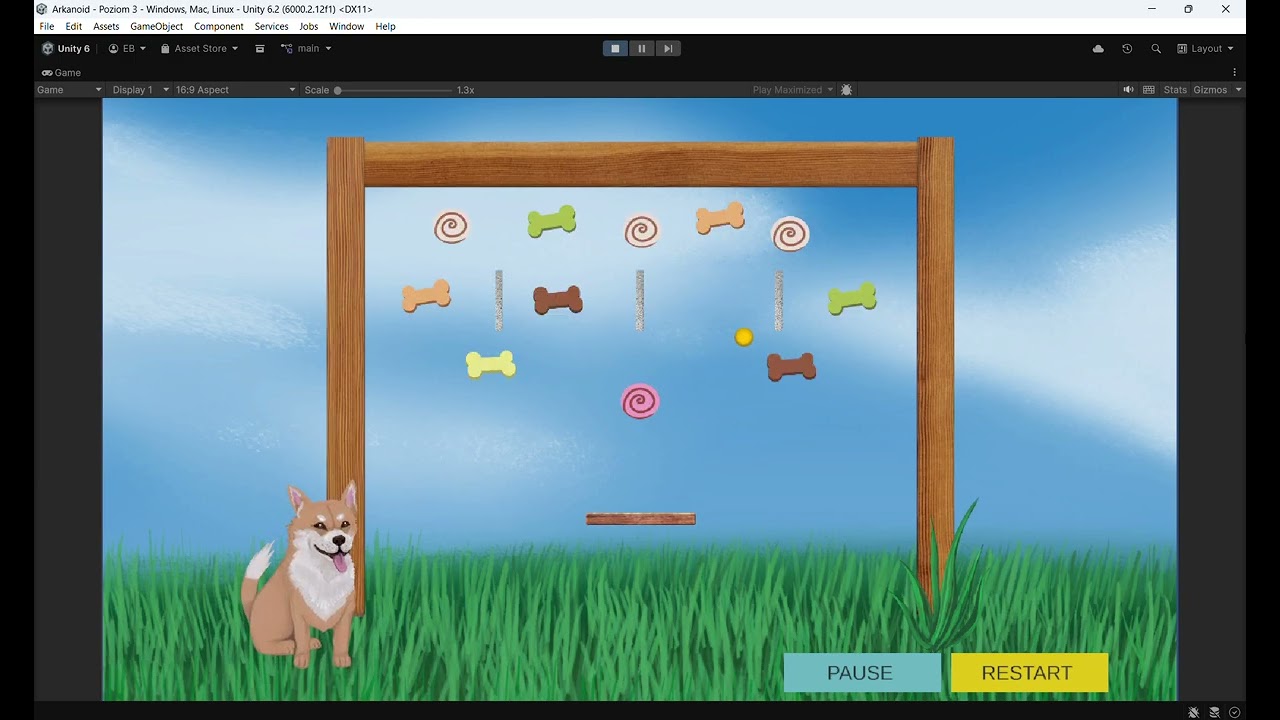Screen dimensions: 1280x720
Task: Open the Play Maximized dropdown
Action: 793,90
